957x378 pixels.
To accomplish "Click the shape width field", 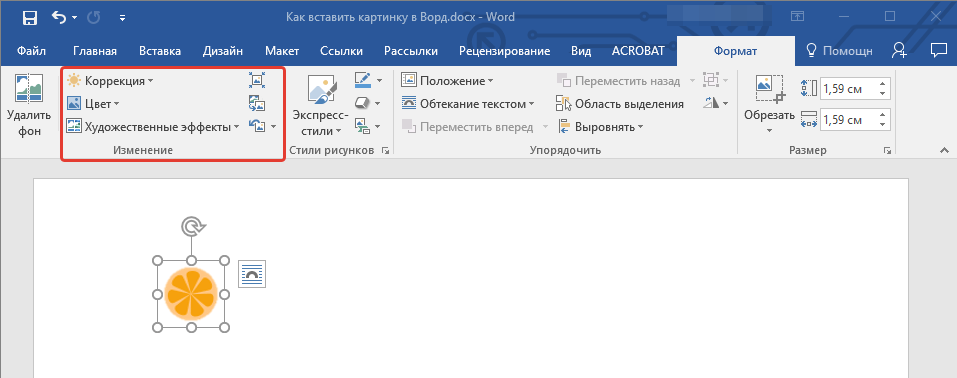I will [x=847, y=120].
